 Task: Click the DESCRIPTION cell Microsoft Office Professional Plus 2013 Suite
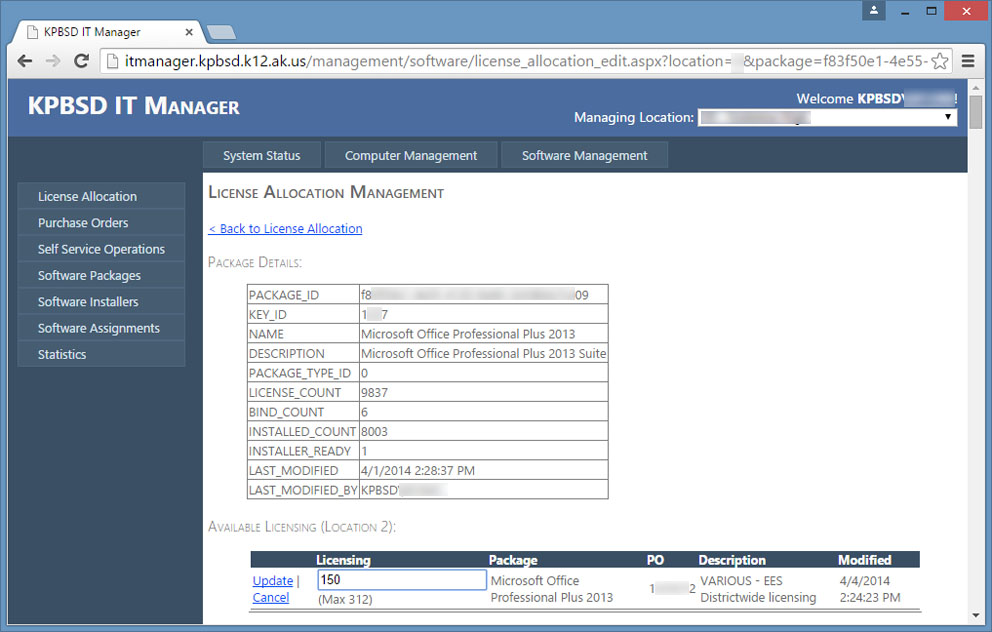(483, 353)
